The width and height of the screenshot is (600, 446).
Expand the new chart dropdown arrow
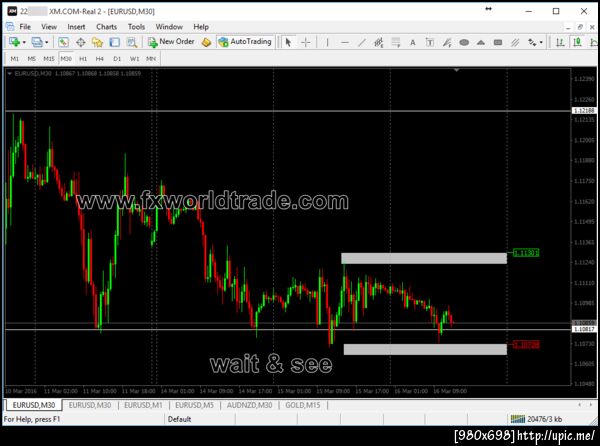point(24,42)
